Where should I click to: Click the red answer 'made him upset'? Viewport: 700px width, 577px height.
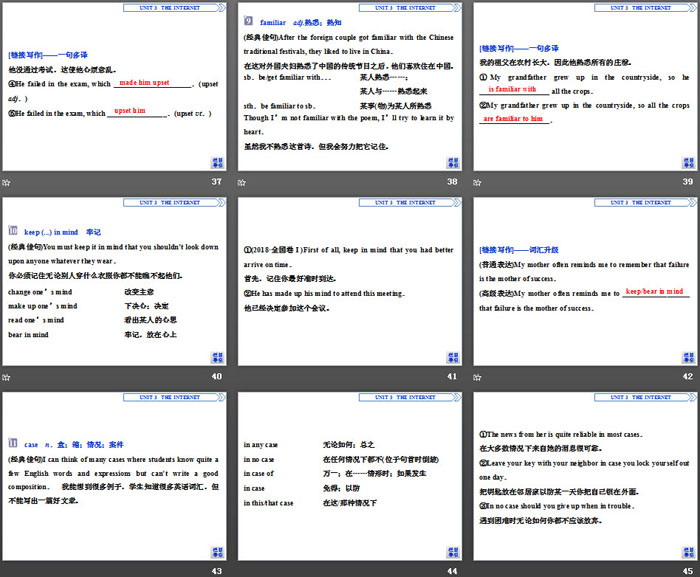coord(145,83)
